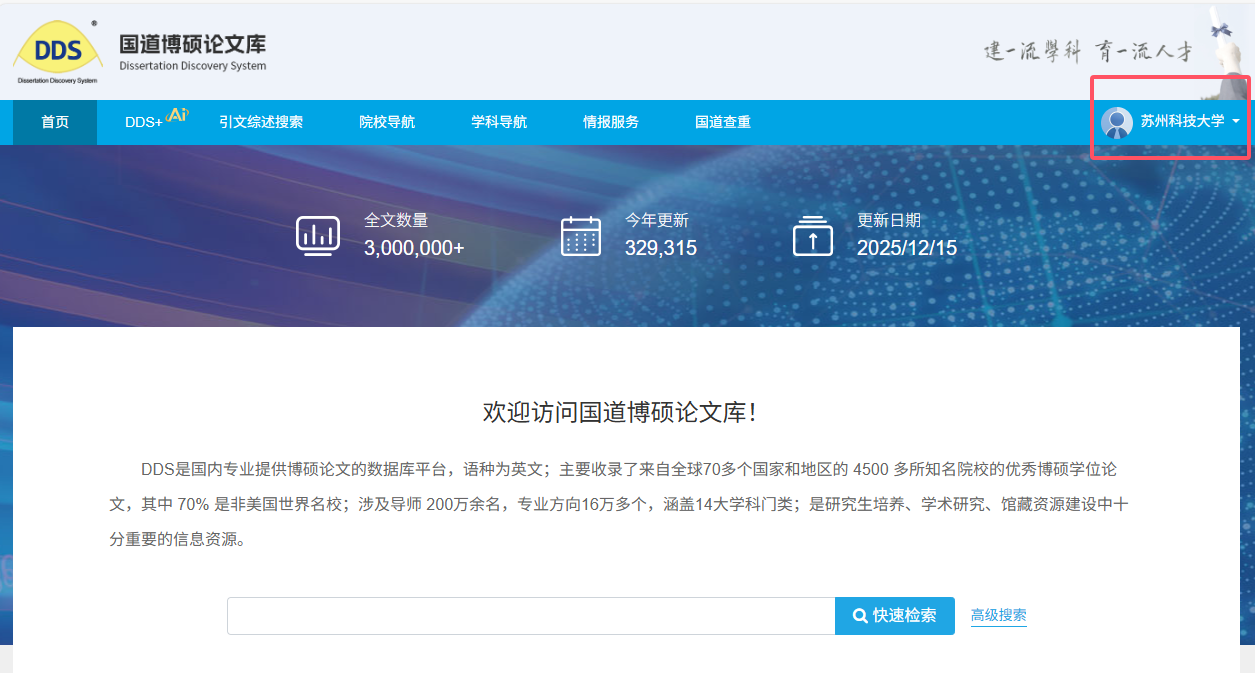Screen dimensions: 1255x673
Task: Click the AI badge beside DDS+
Action: pos(177,115)
